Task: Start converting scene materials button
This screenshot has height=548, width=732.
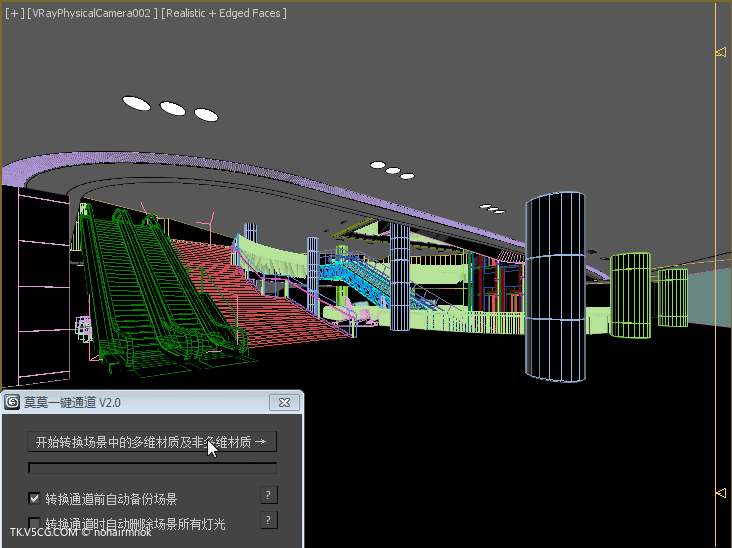Action: pyautogui.click(x=152, y=442)
